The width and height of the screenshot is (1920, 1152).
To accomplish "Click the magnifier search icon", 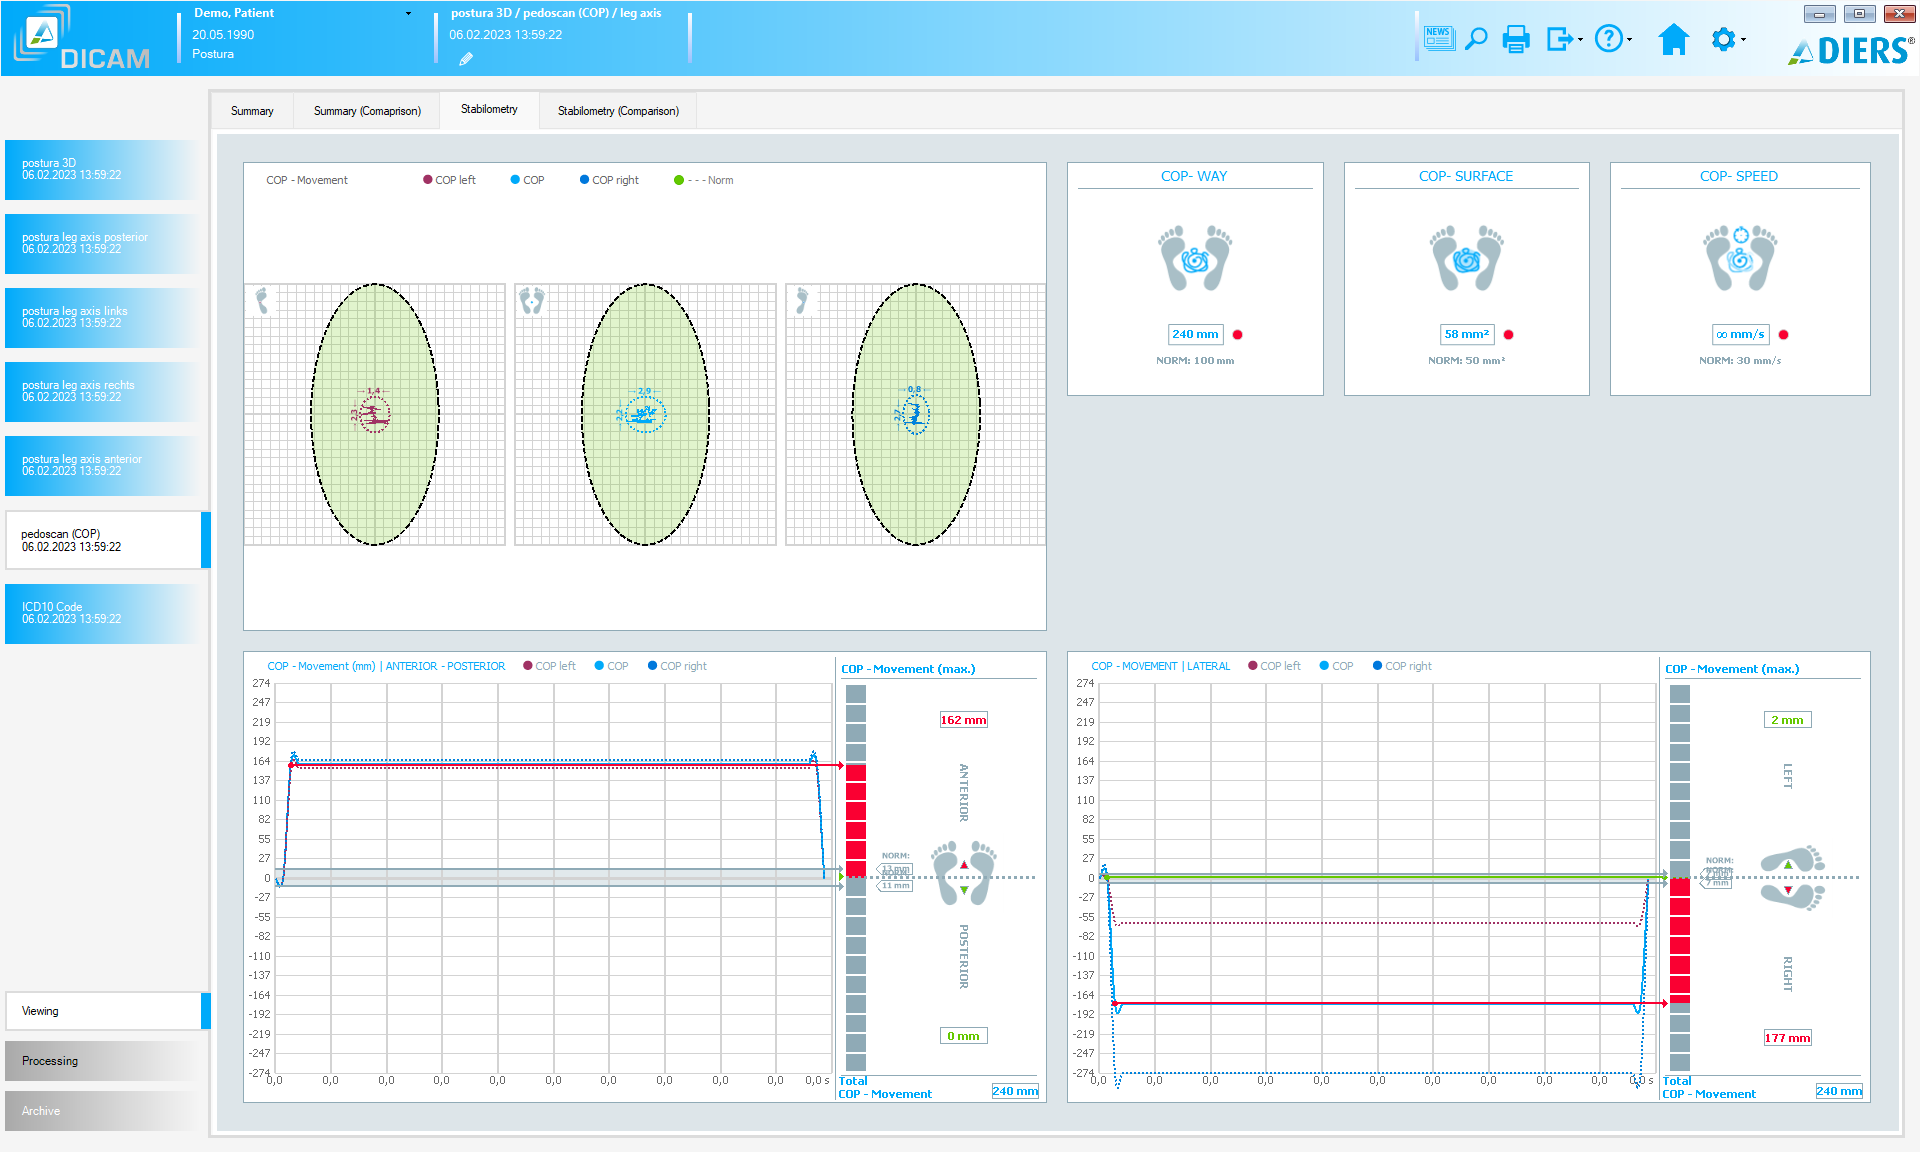I will pos(1476,39).
